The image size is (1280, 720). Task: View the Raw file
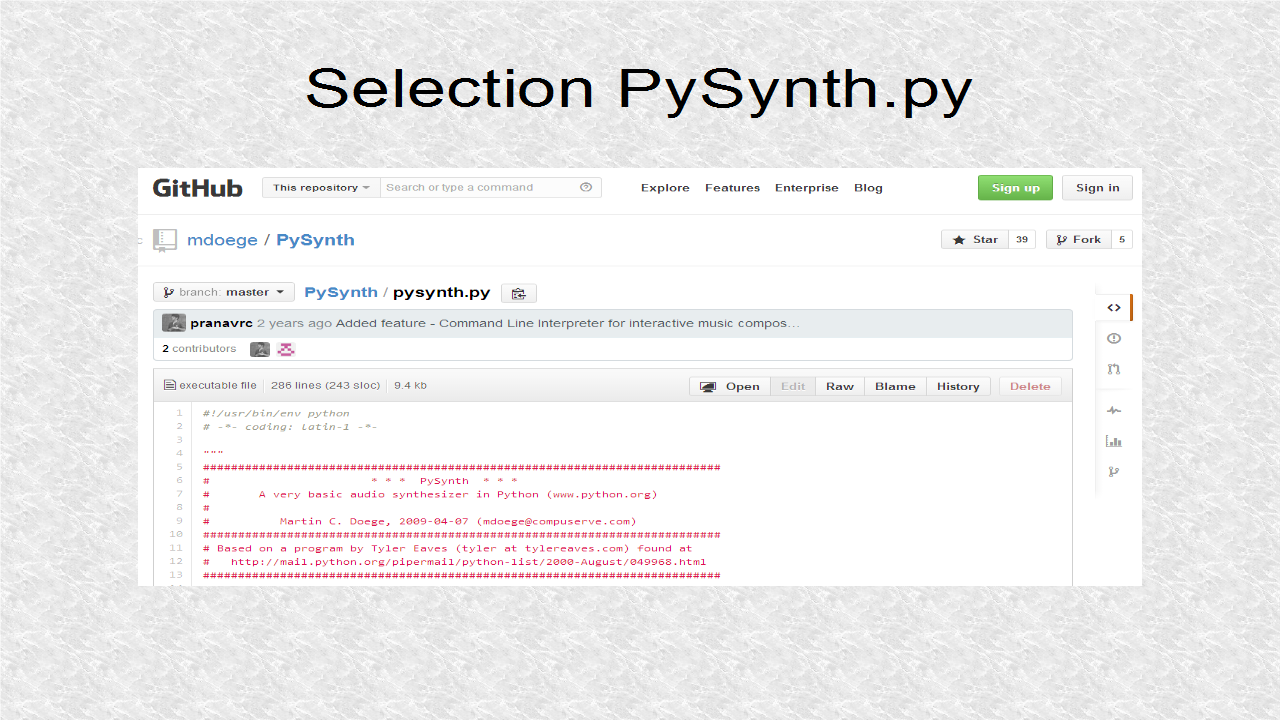[x=839, y=386]
